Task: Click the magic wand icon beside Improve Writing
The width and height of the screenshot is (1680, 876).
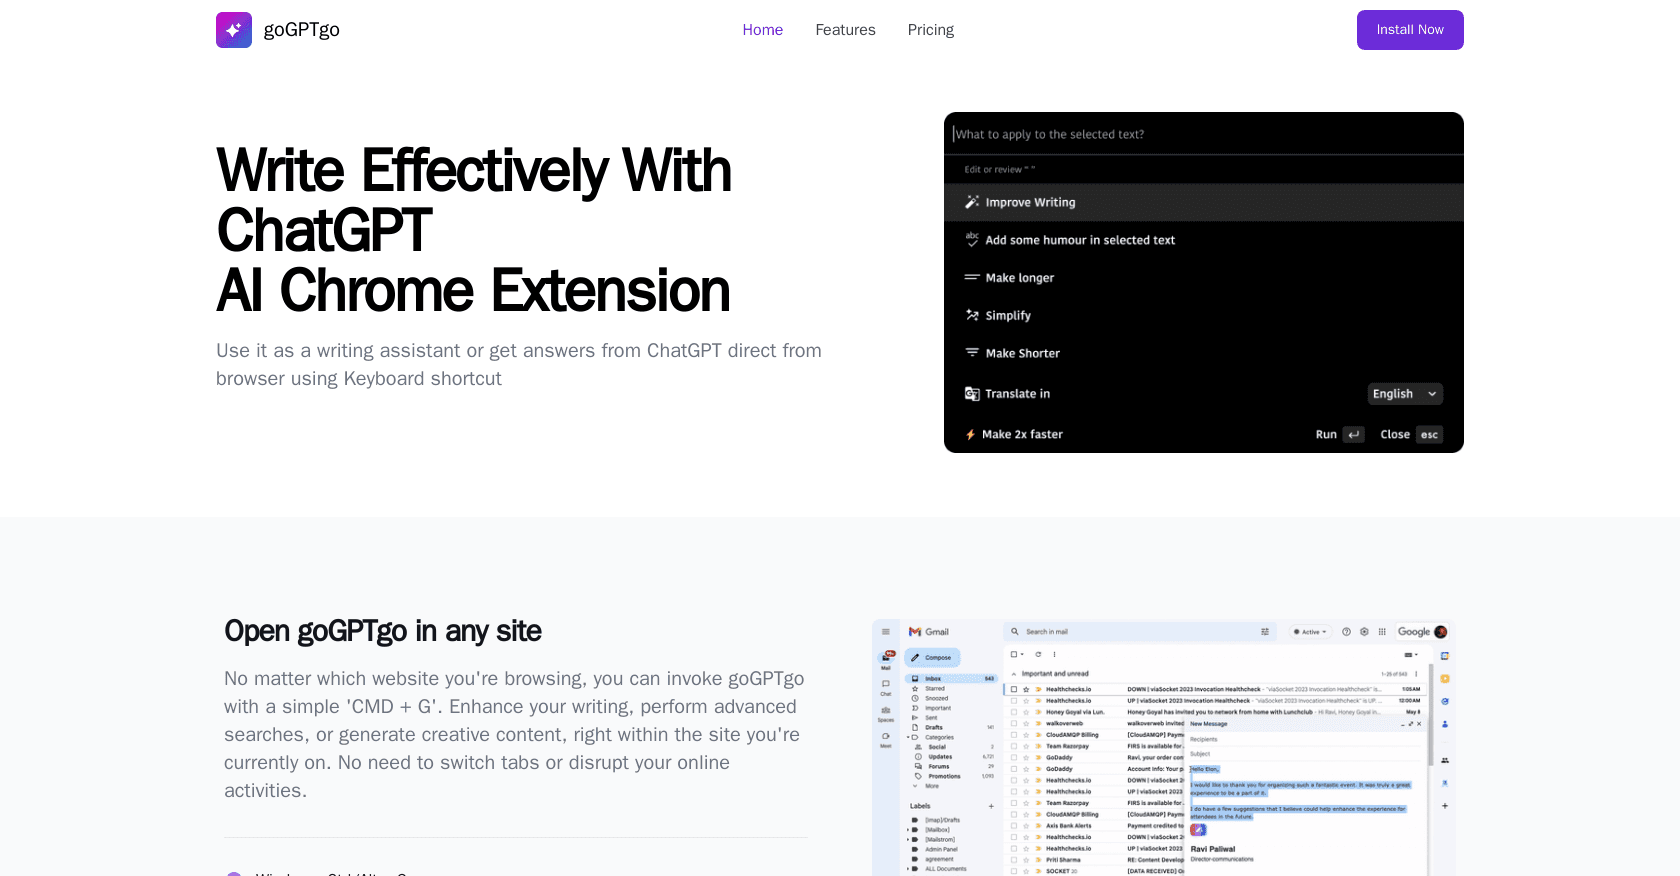Action: pos(972,202)
